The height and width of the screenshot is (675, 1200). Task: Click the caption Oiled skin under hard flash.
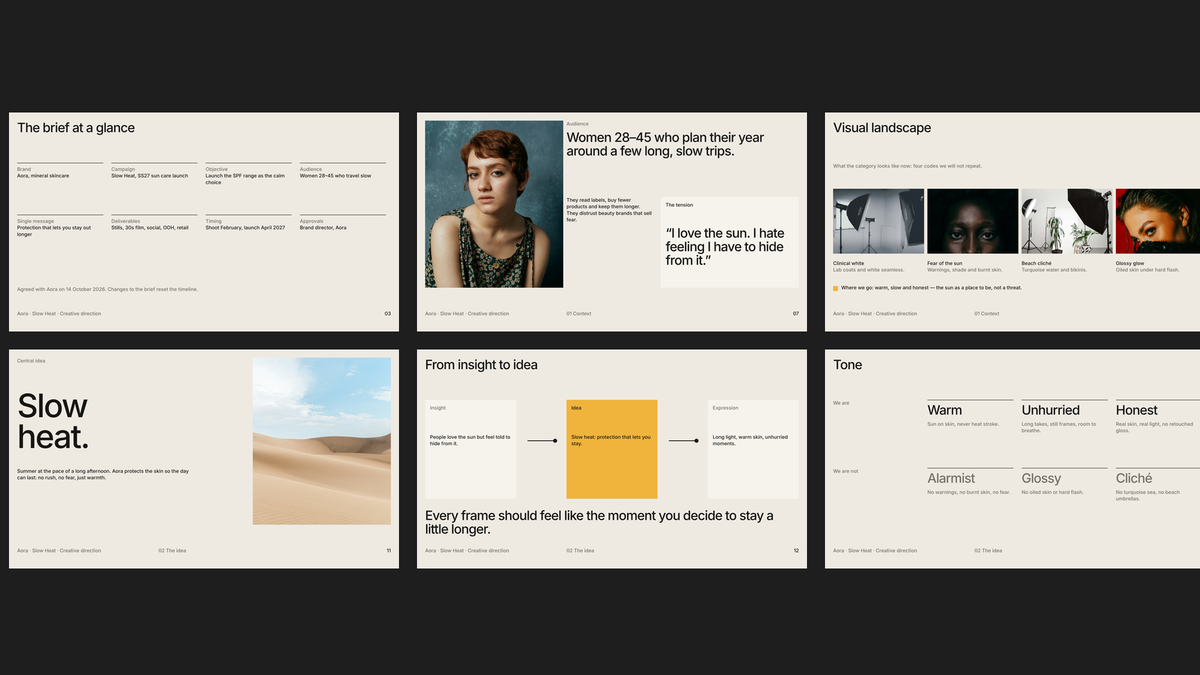(1148, 270)
